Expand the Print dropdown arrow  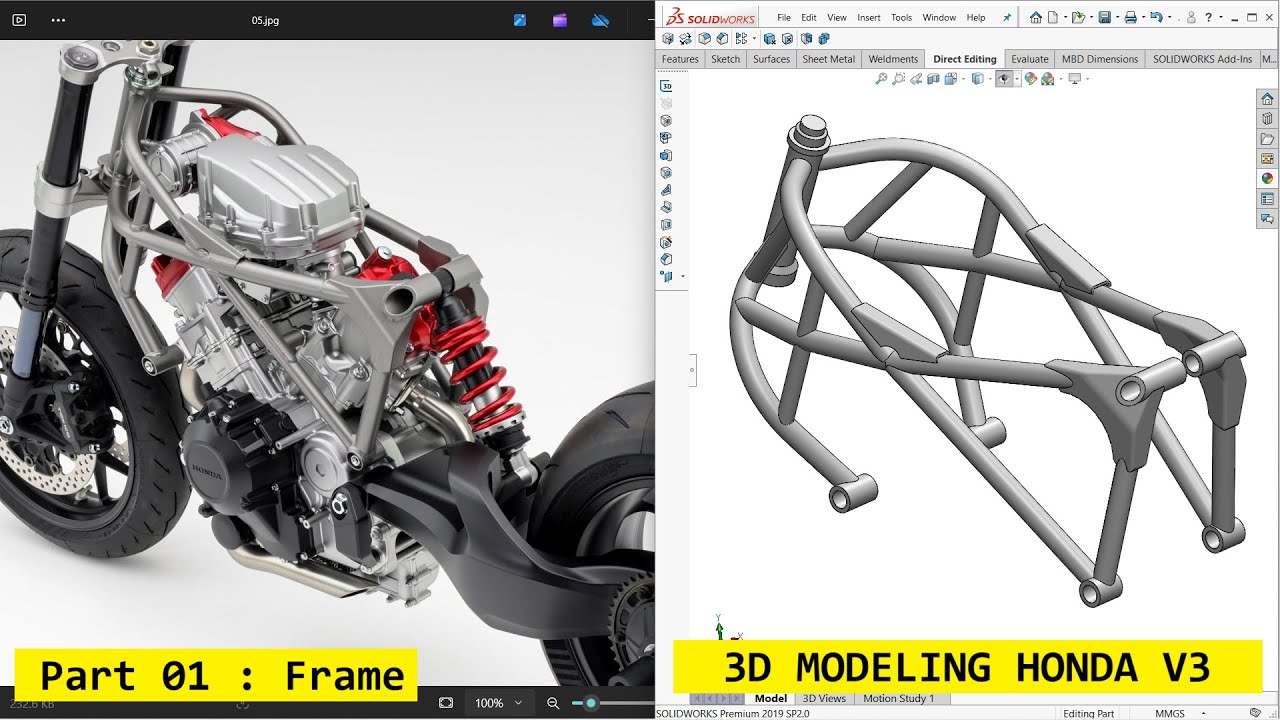coord(1143,18)
